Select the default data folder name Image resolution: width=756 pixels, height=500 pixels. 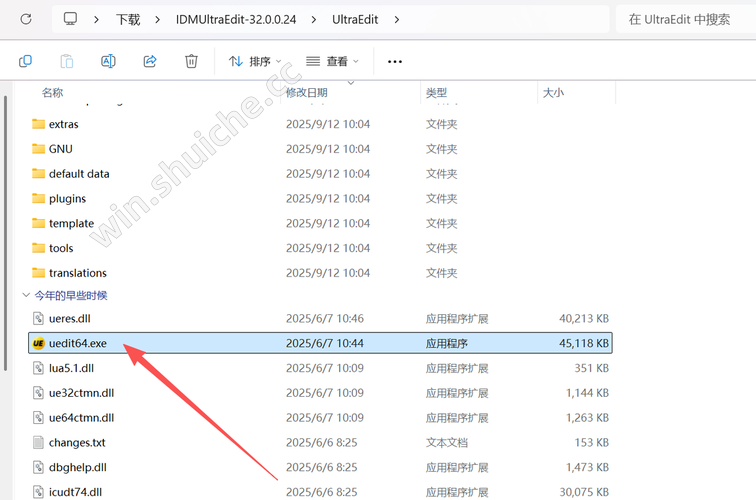(x=79, y=174)
